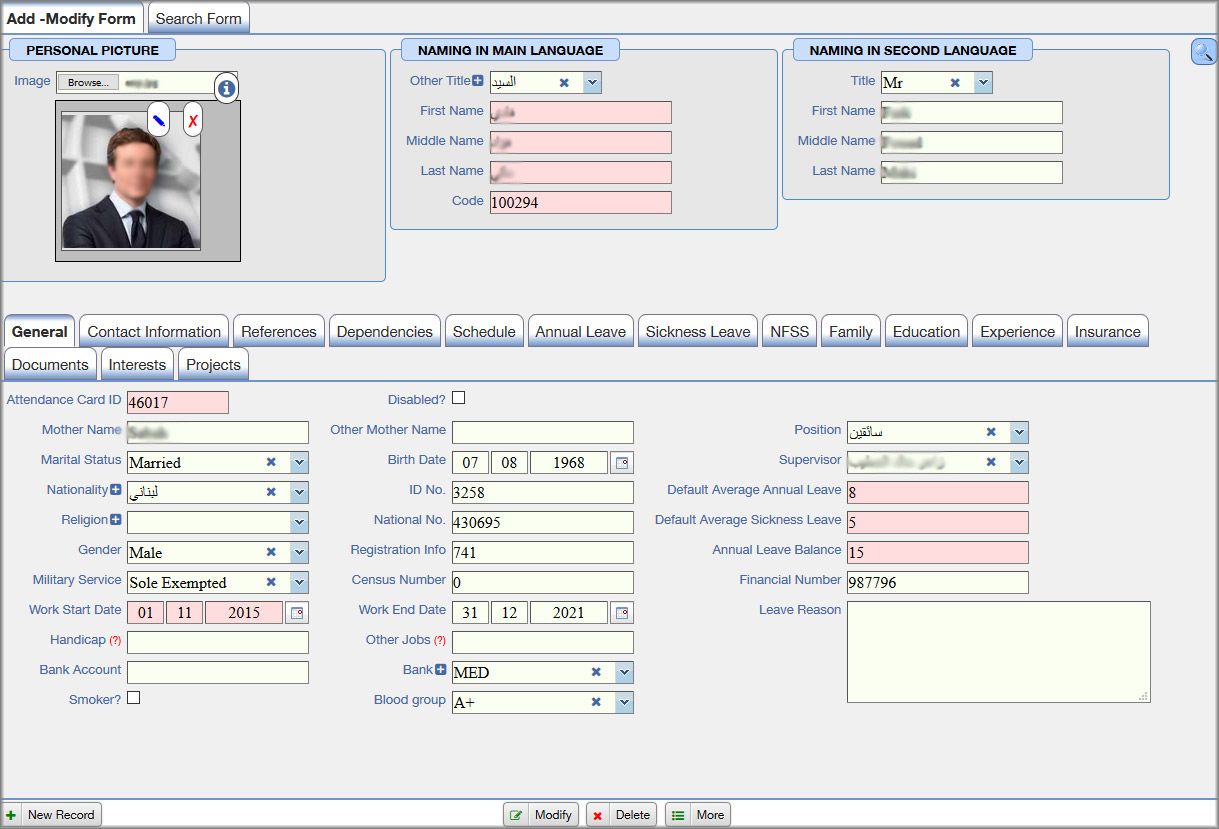1219x829 pixels.
Task: Click the plus icon beside Bank label
Action: point(440,670)
